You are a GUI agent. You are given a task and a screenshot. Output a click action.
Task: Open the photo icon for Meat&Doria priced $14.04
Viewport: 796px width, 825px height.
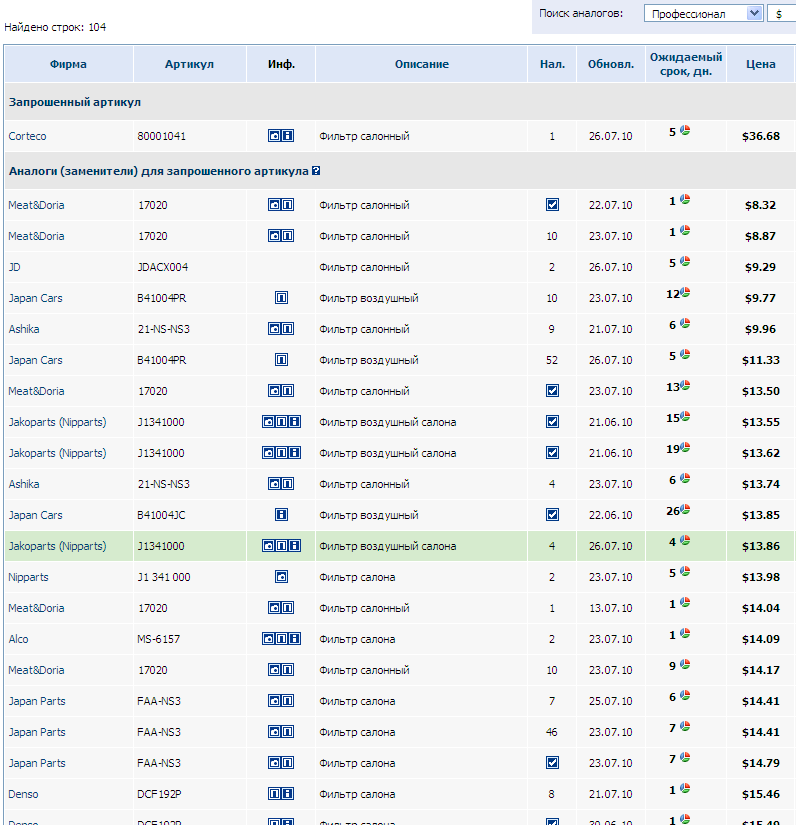point(275,608)
